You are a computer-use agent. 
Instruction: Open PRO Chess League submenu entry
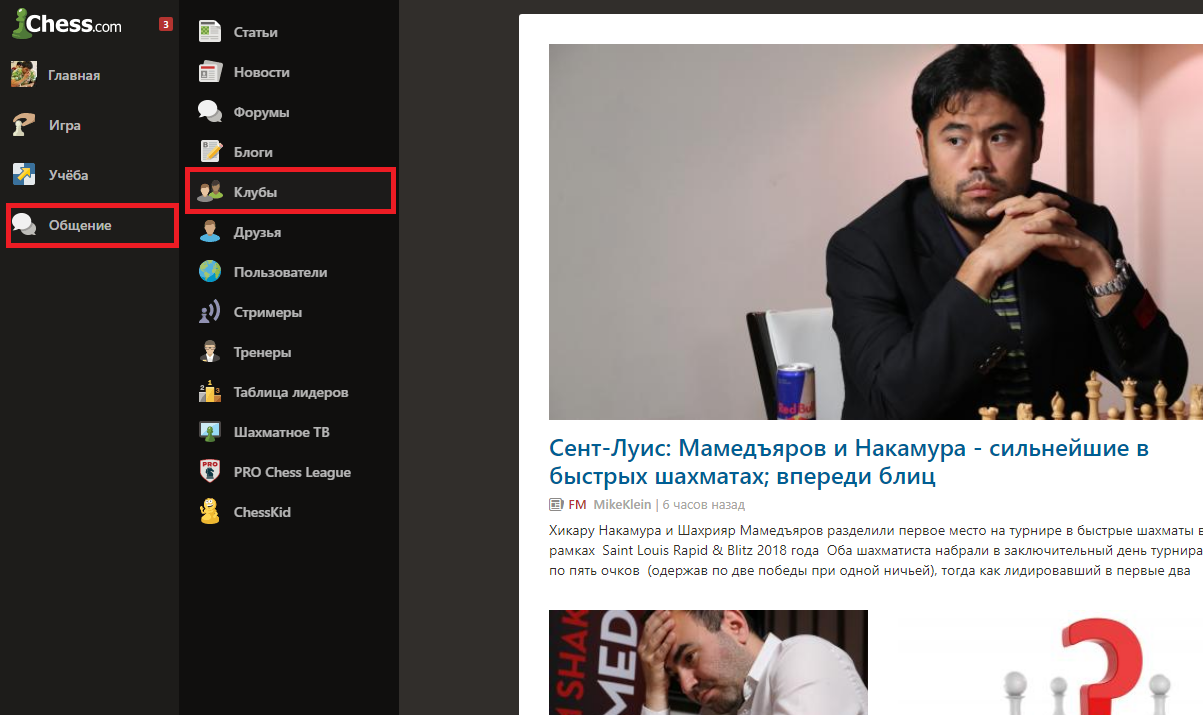293,472
